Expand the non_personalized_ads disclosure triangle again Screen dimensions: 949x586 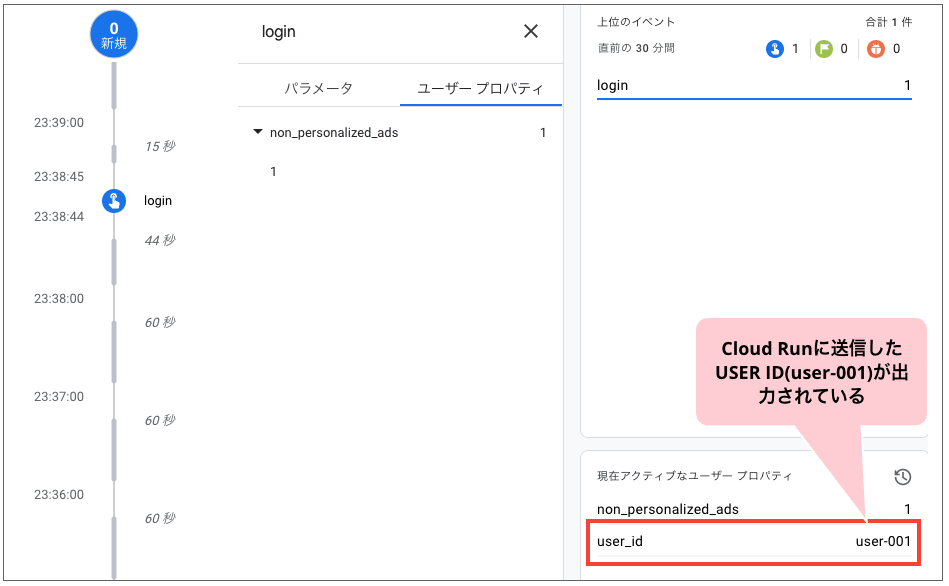click(x=258, y=131)
